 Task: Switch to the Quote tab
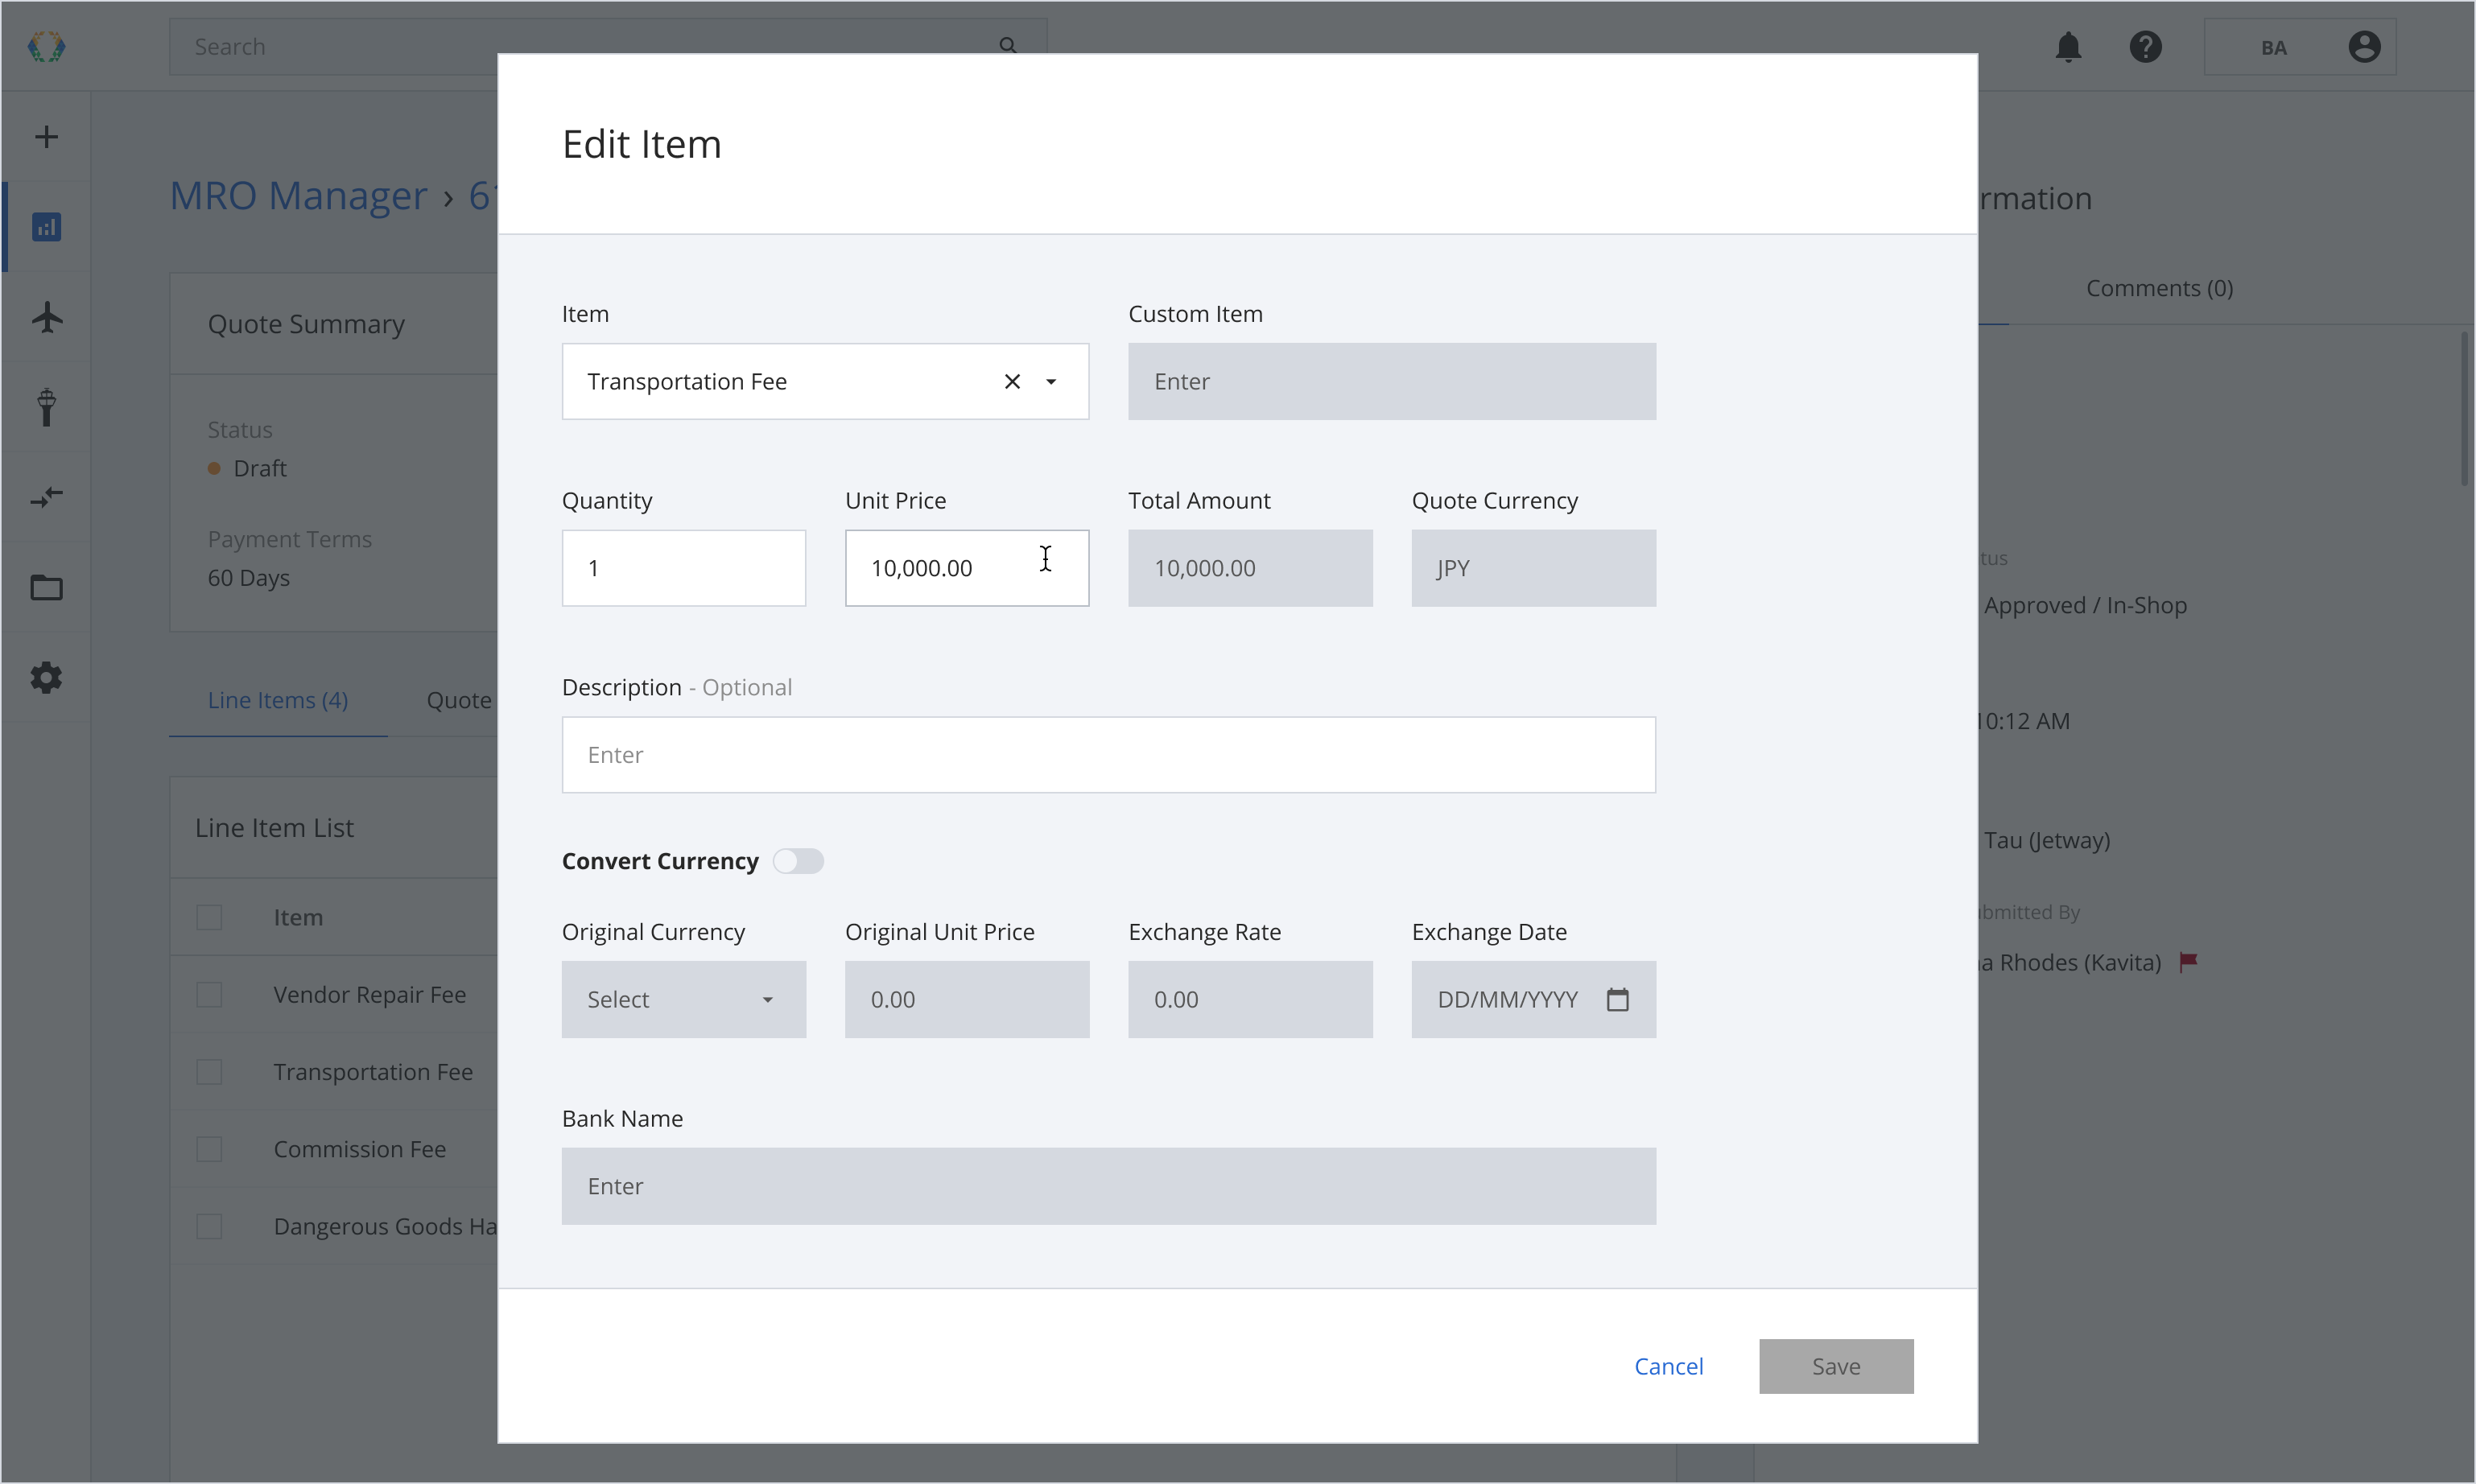click(x=459, y=700)
